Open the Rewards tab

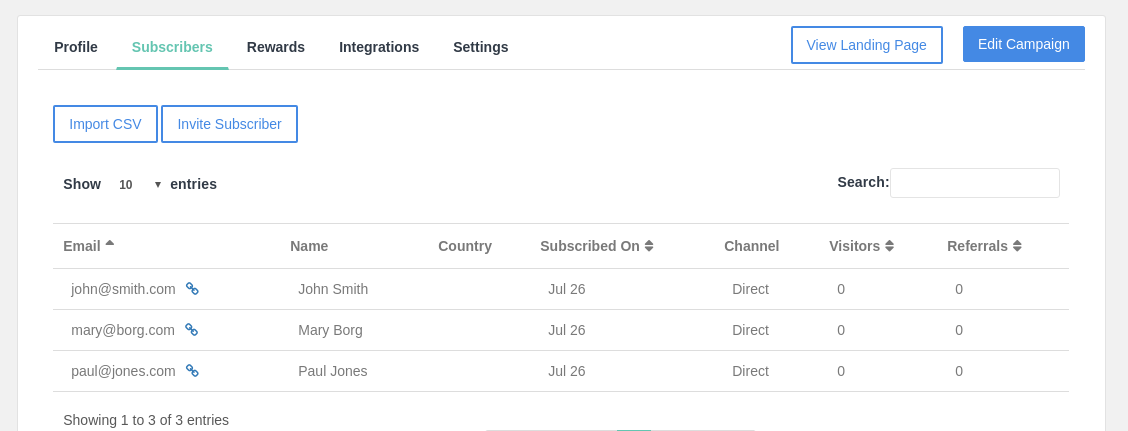click(276, 47)
